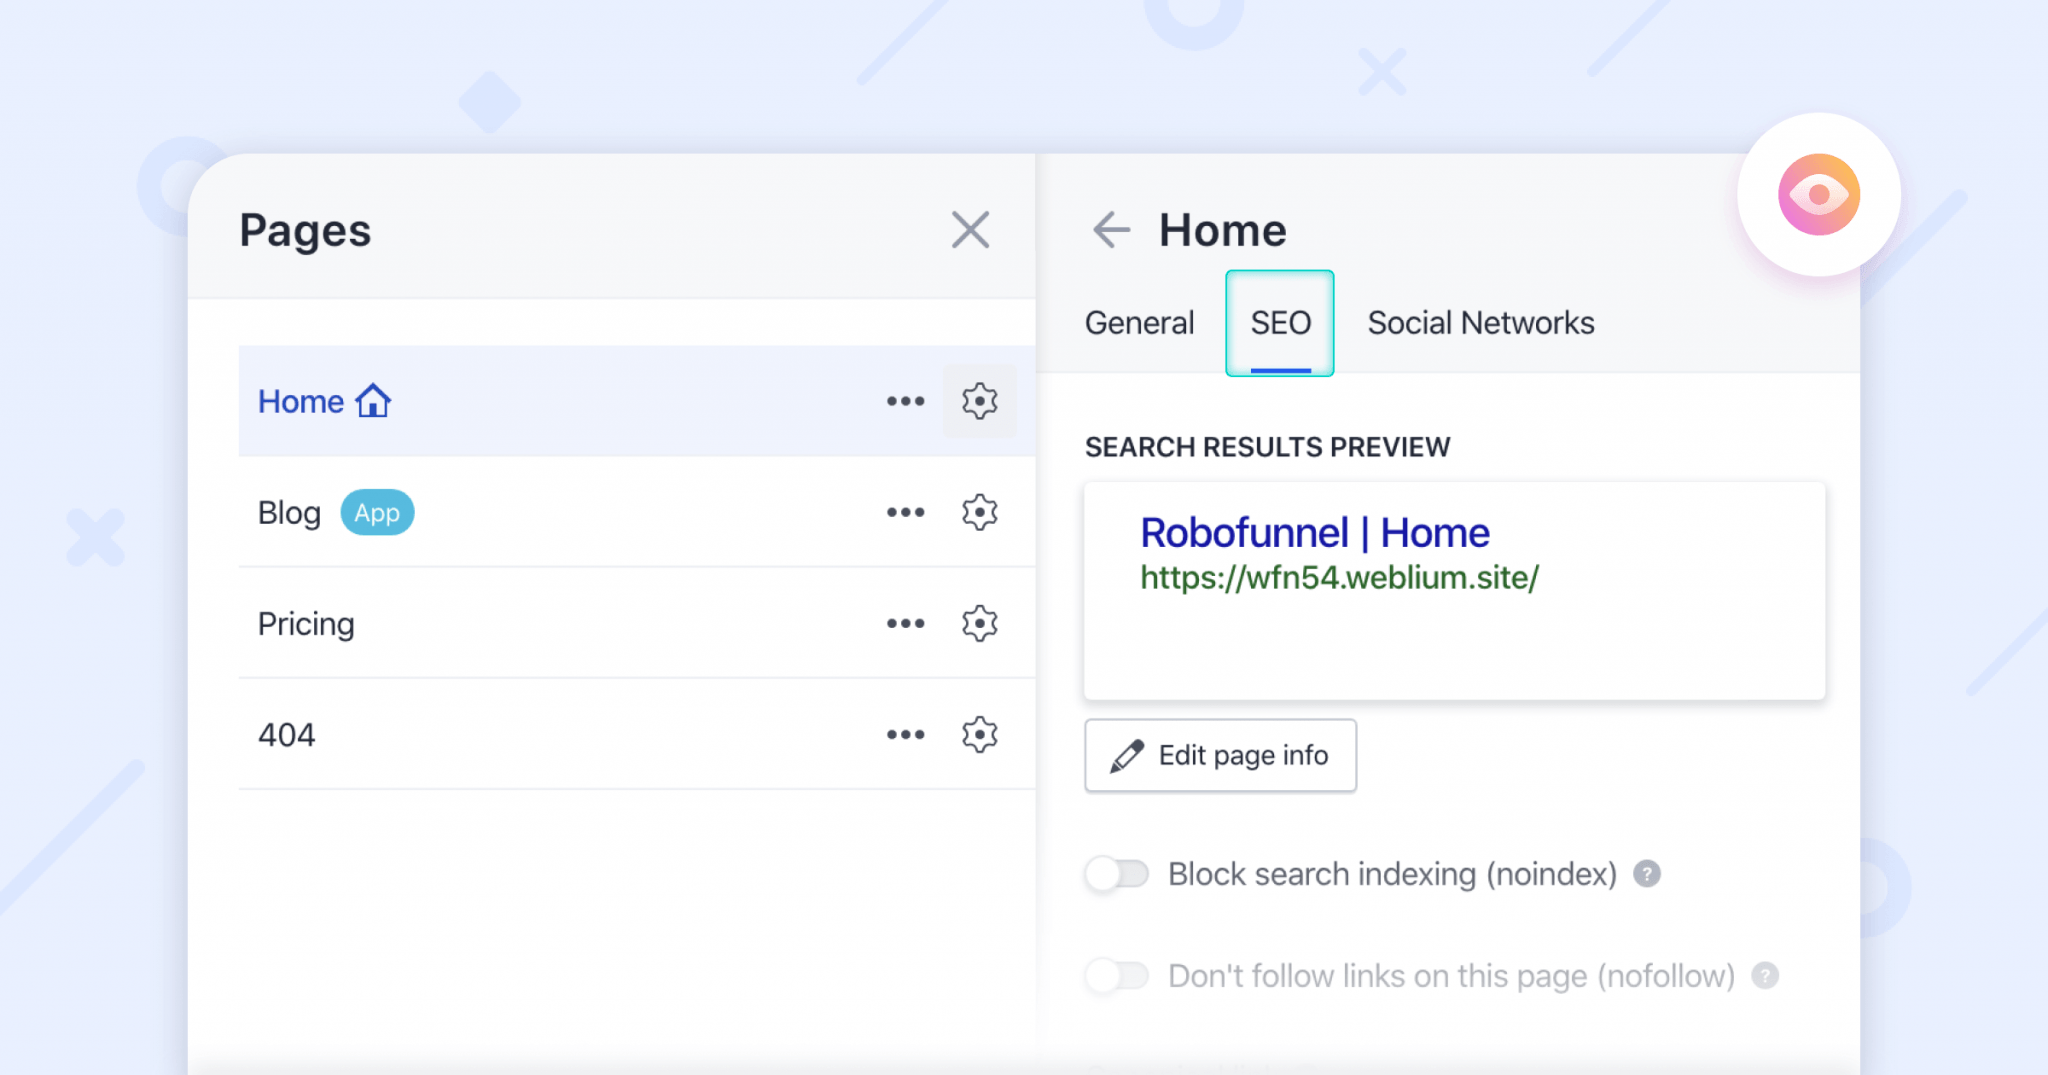Click the help icon beside noindex toggle
This screenshot has height=1075, width=2048.
[x=1646, y=873]
